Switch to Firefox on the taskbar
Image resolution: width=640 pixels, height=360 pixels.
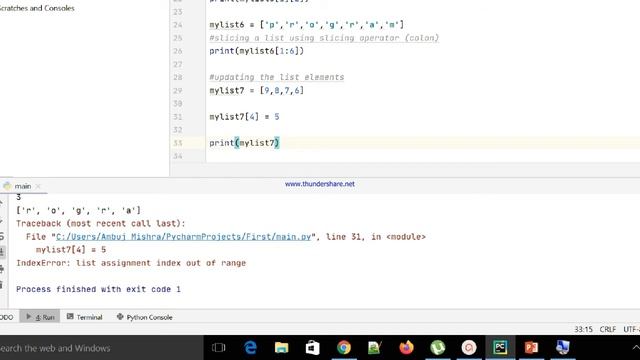point(406,347)
